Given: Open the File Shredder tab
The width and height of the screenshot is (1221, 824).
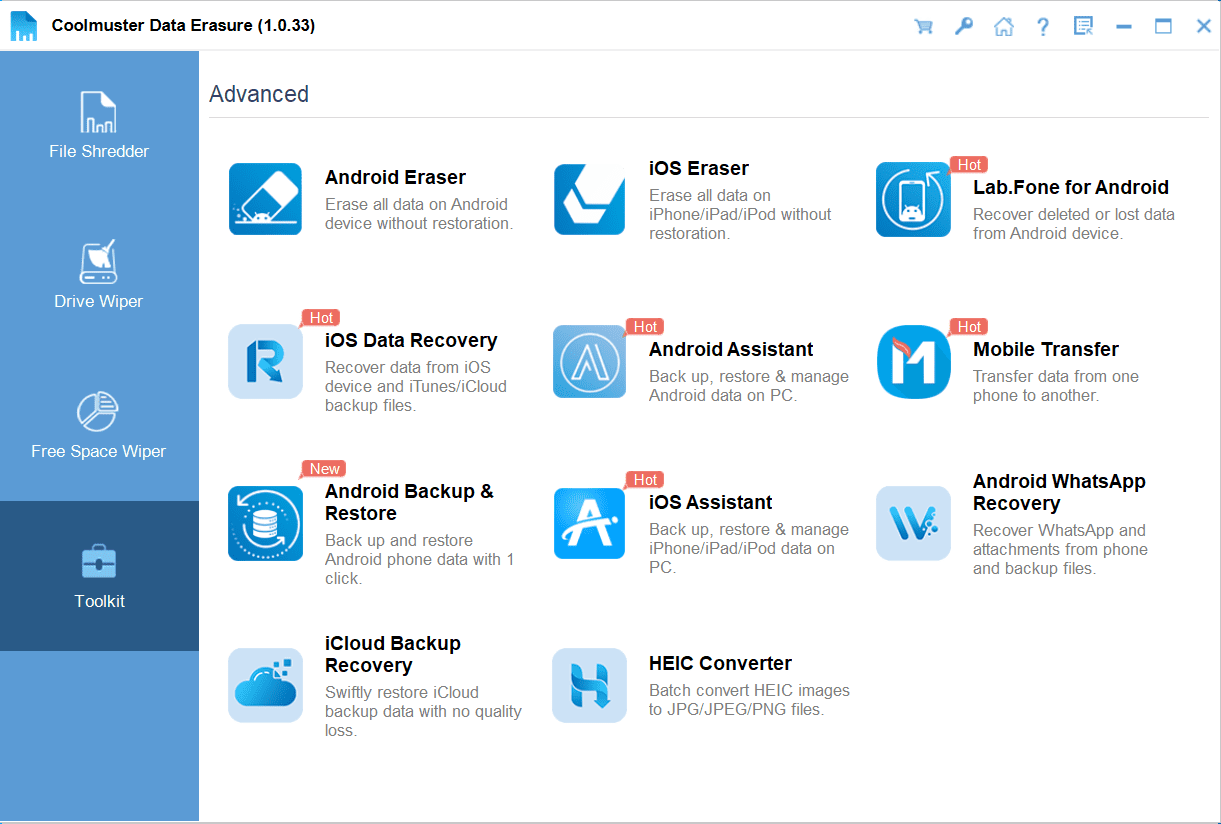Looking at the screenshot, I should click(99, 126).
